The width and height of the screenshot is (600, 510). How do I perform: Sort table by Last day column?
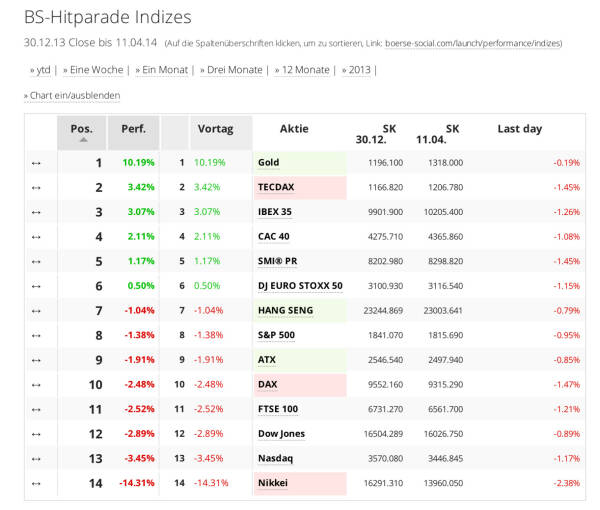pos(519,129)
